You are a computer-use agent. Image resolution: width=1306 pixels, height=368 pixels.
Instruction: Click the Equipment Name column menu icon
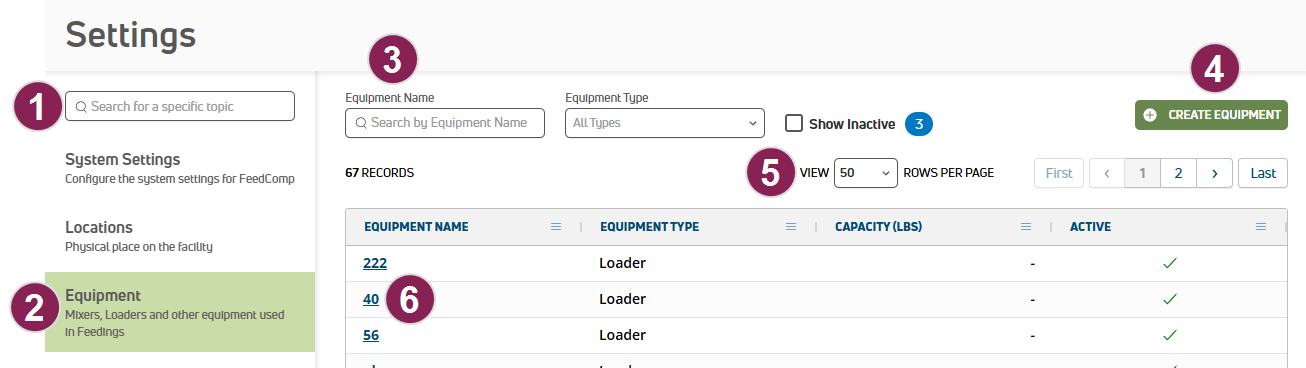(x=556, y=227)
